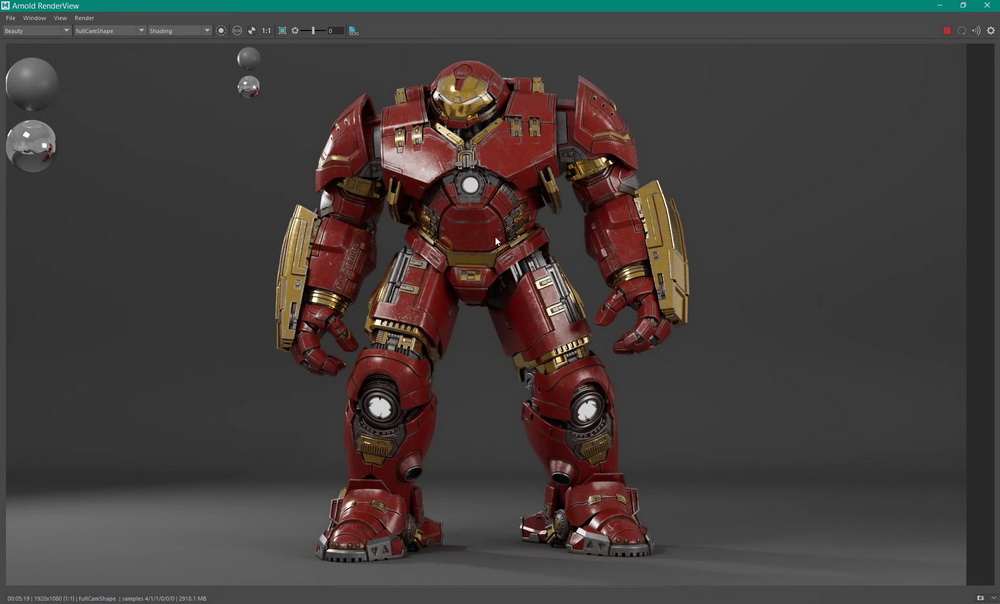Click the status bar expand chevron
The width and height of the screenshot is (1000, 604).
(x=993, y=598)
